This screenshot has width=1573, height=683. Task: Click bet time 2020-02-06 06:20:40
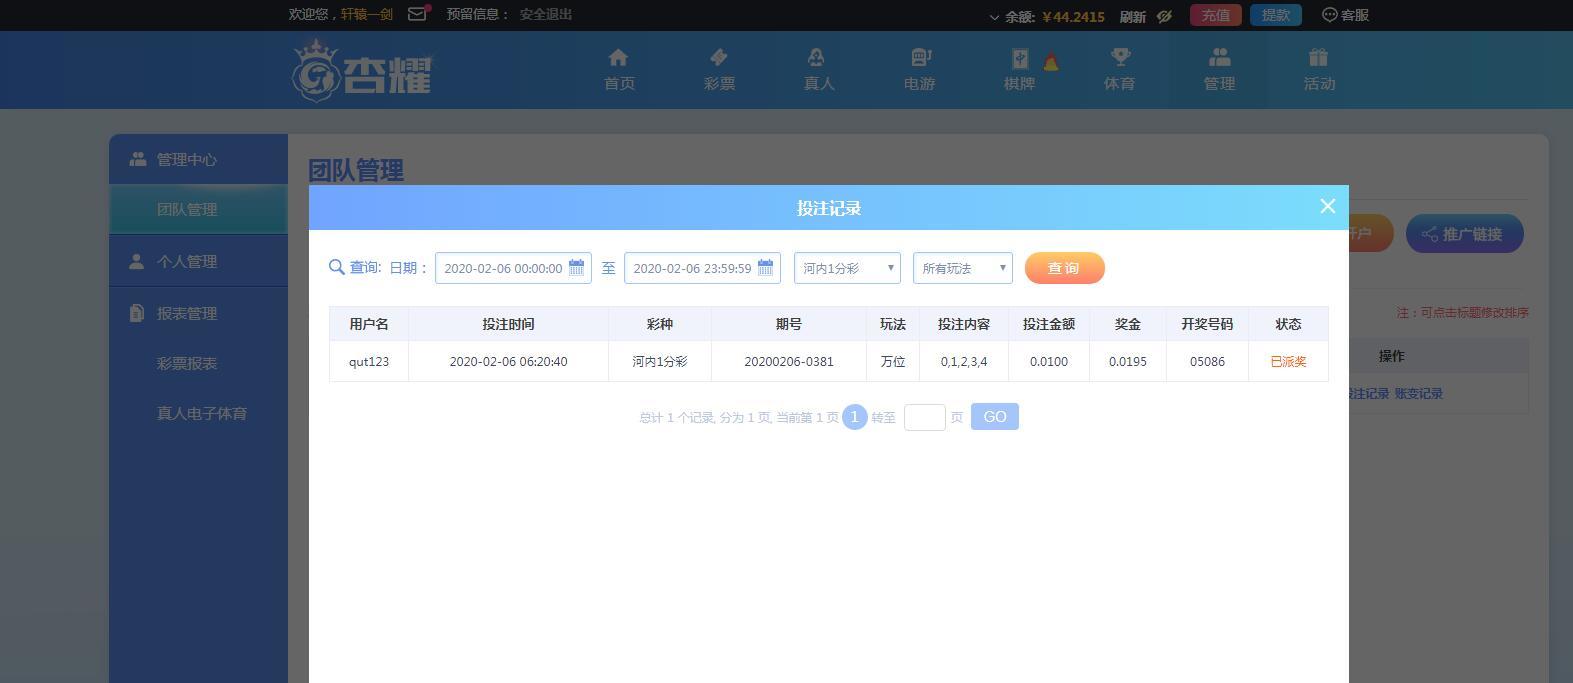point(508,361)
